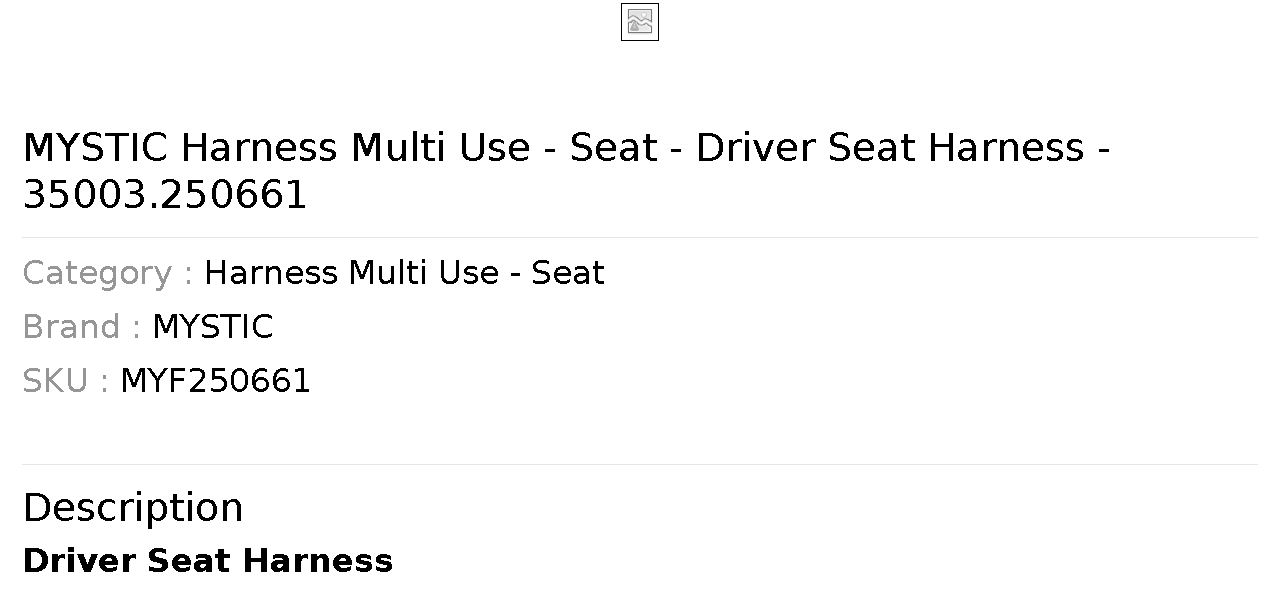Click the Description section heading

133,508
